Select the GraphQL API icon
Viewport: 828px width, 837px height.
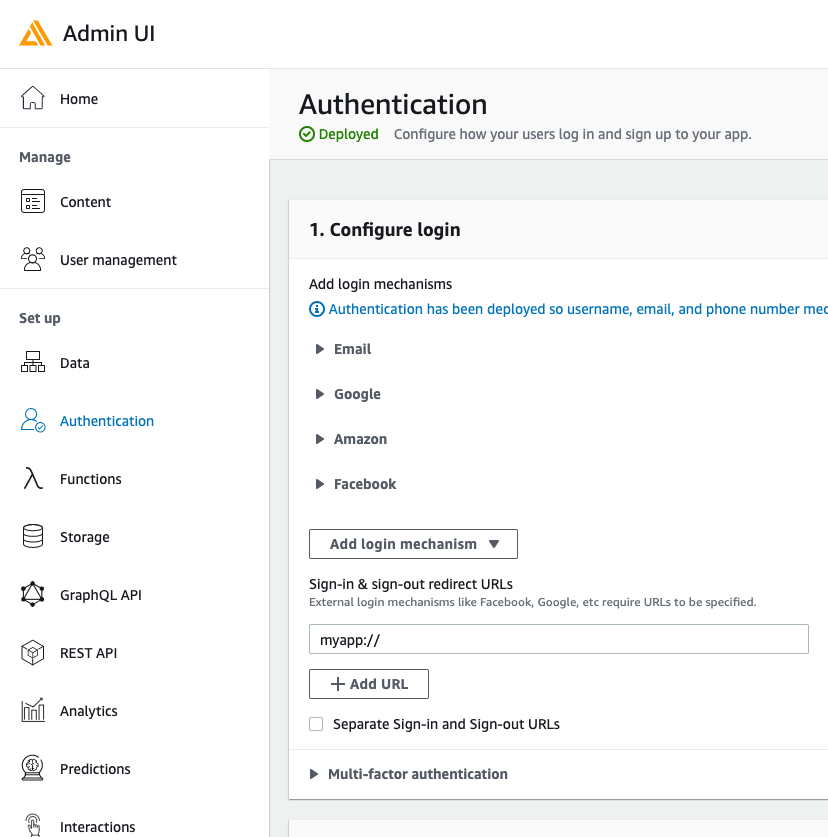(x=33, y=594)
